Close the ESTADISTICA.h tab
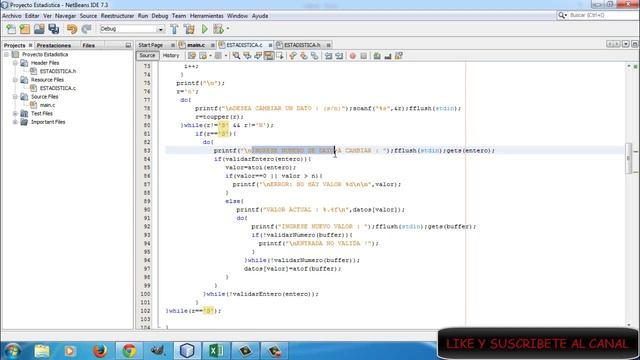The height and width of the screenshot is (360, 640). [329, 45]
